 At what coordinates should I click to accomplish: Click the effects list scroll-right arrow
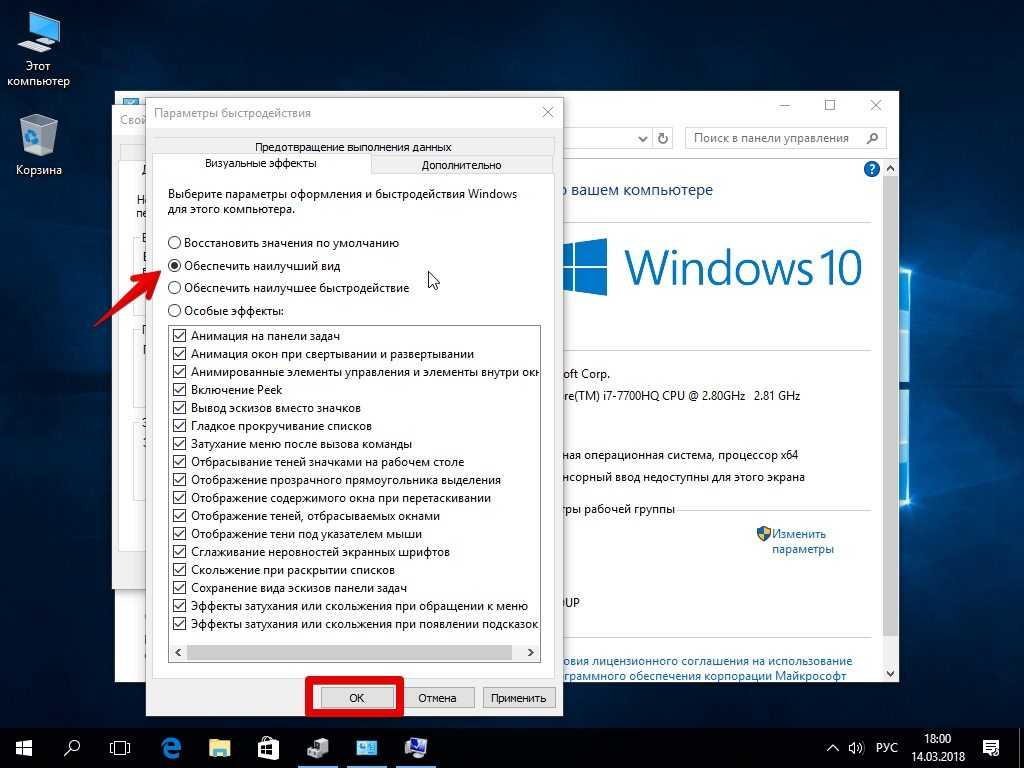[x=530, y=652]
